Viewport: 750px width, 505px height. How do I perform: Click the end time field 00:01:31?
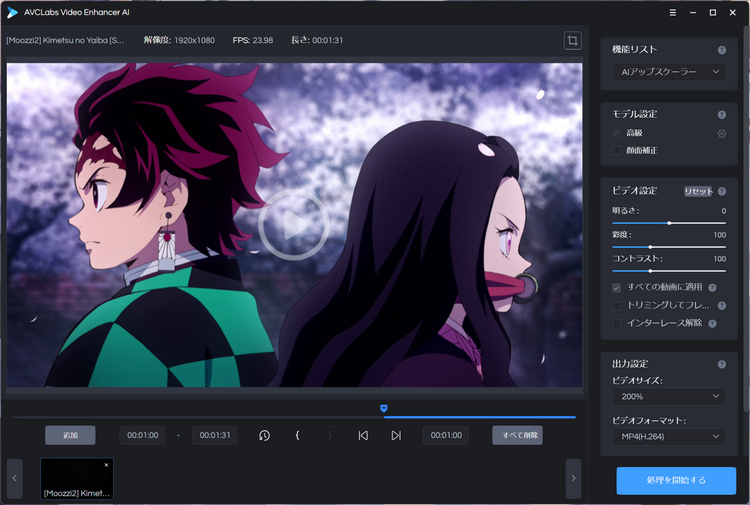215,435
